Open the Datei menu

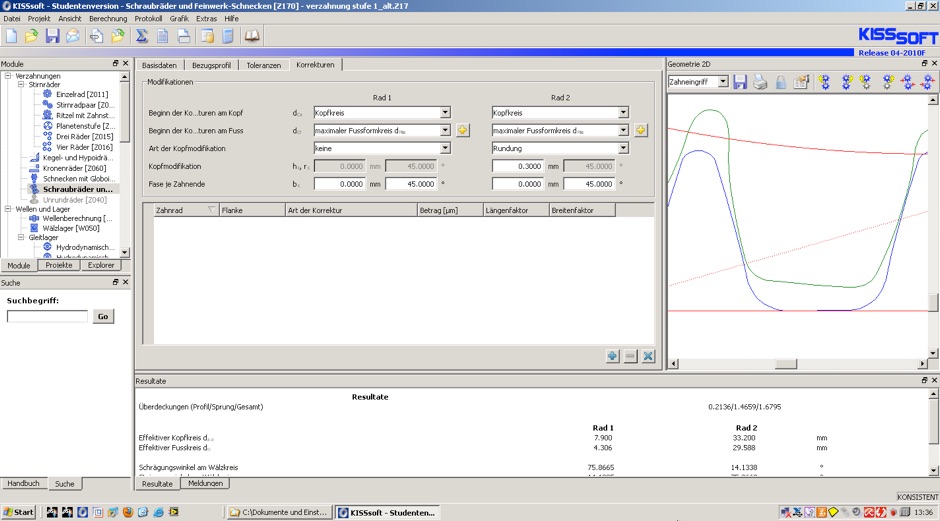(x=11, y=19)
